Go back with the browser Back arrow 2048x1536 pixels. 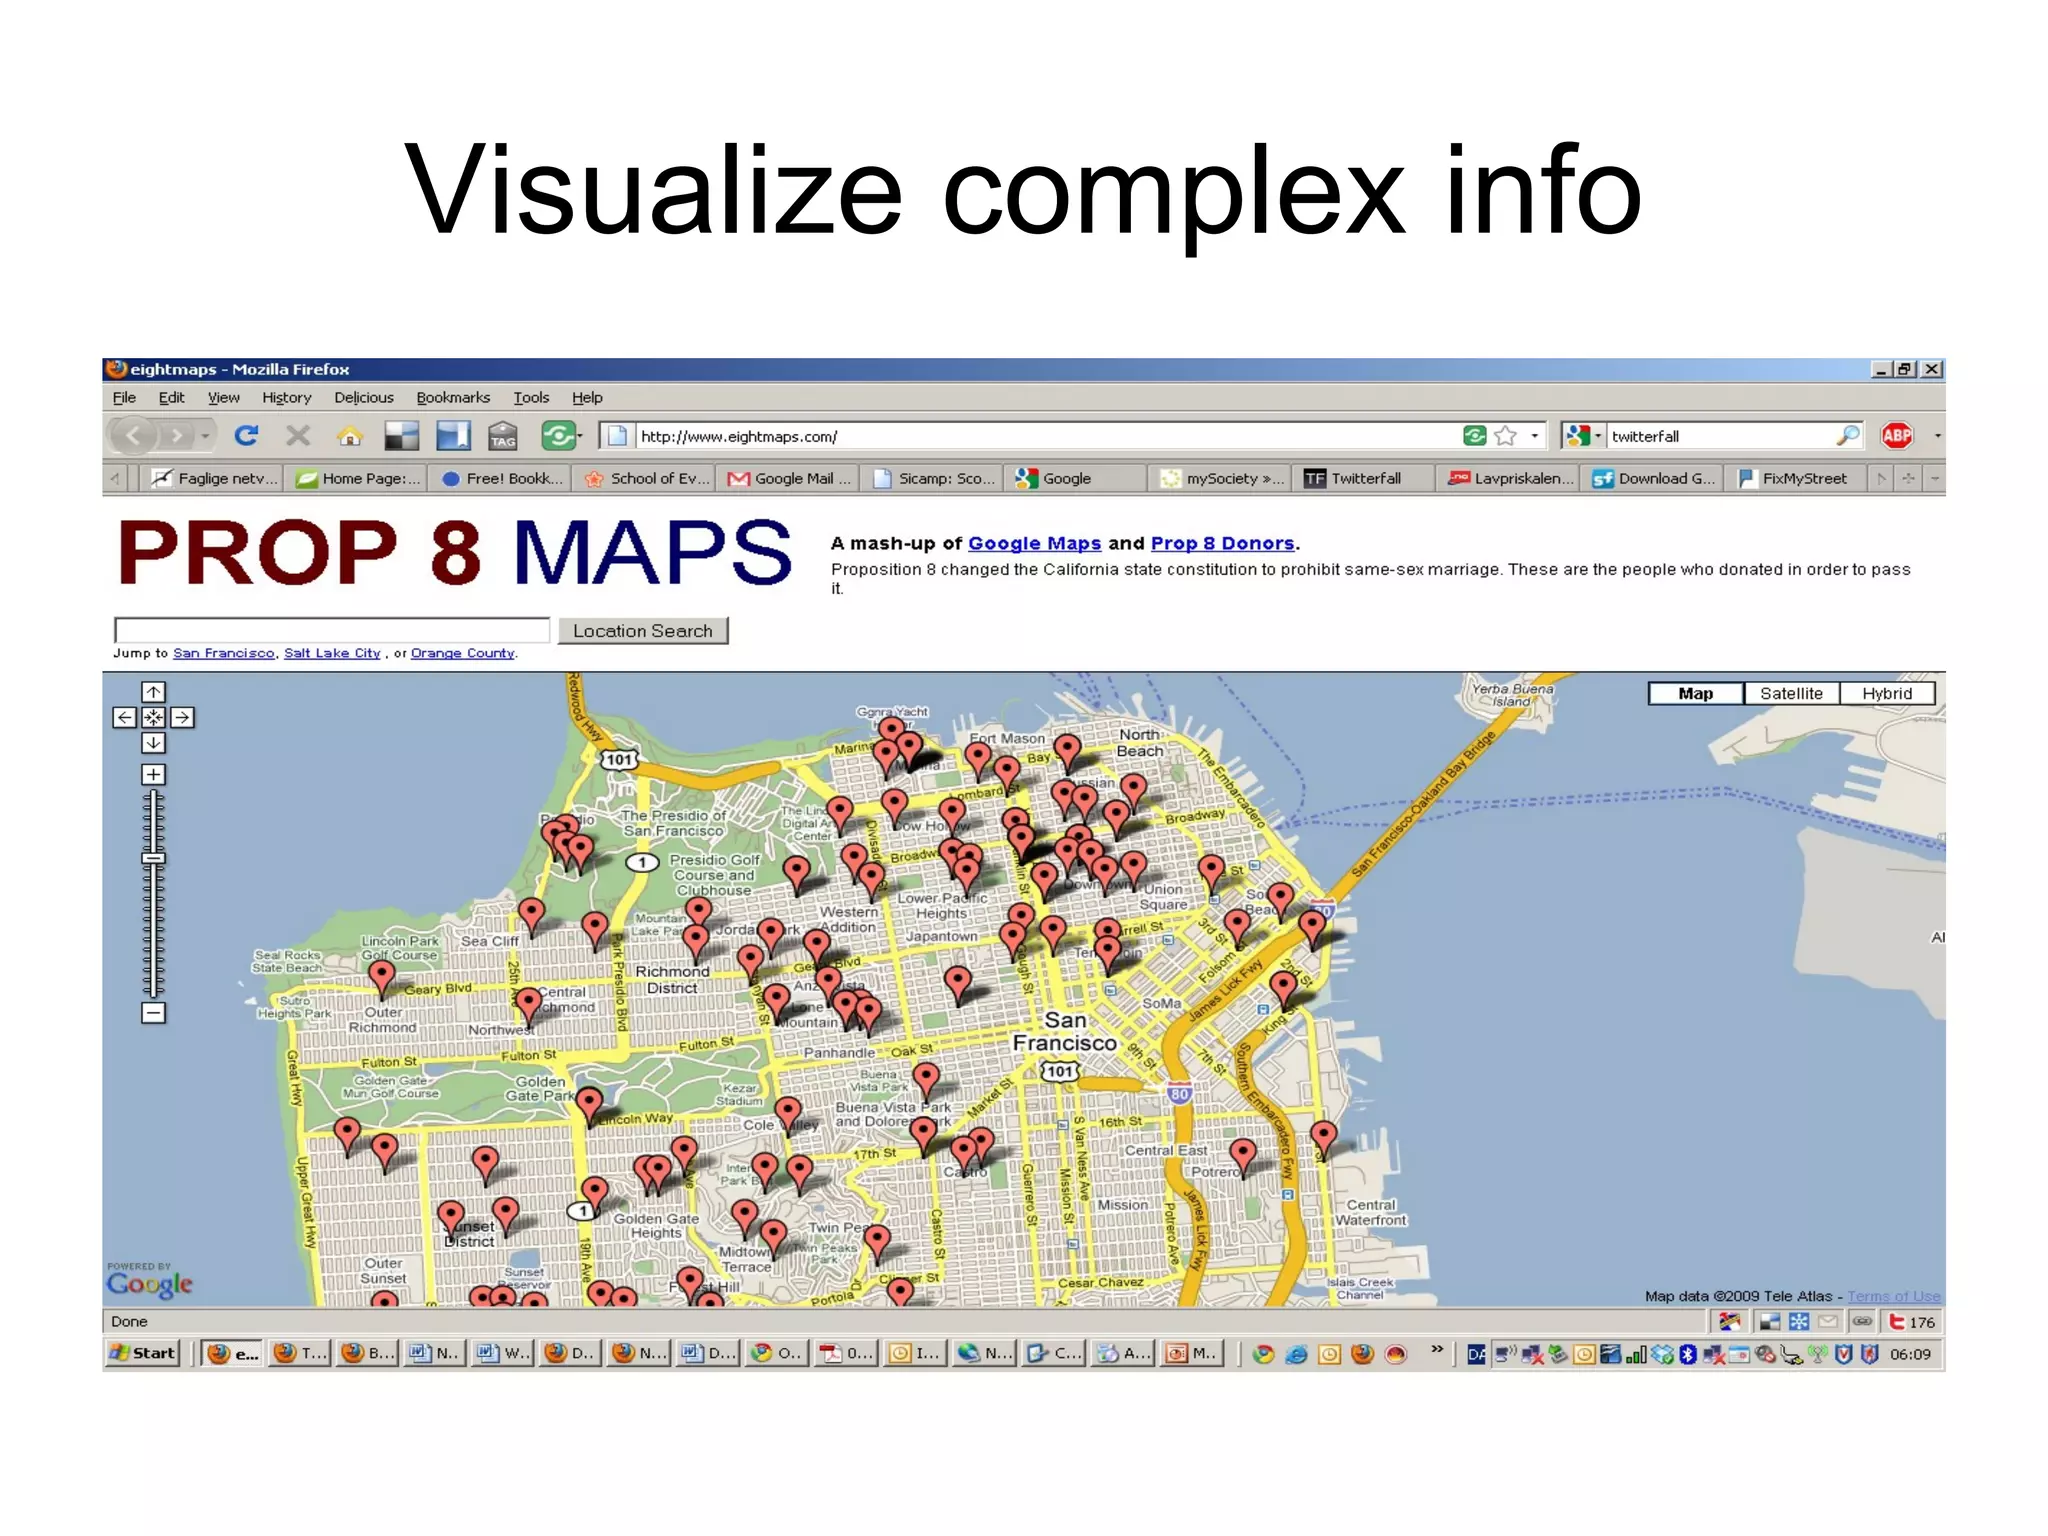(x=133, y=436)
